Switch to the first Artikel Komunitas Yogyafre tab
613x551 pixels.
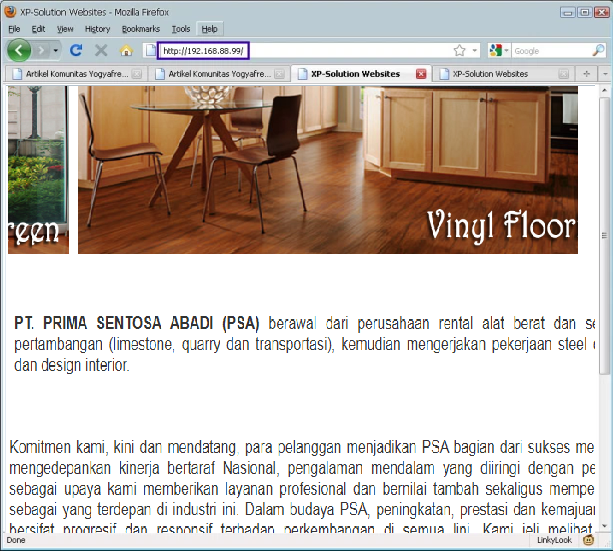click(77, 74)
